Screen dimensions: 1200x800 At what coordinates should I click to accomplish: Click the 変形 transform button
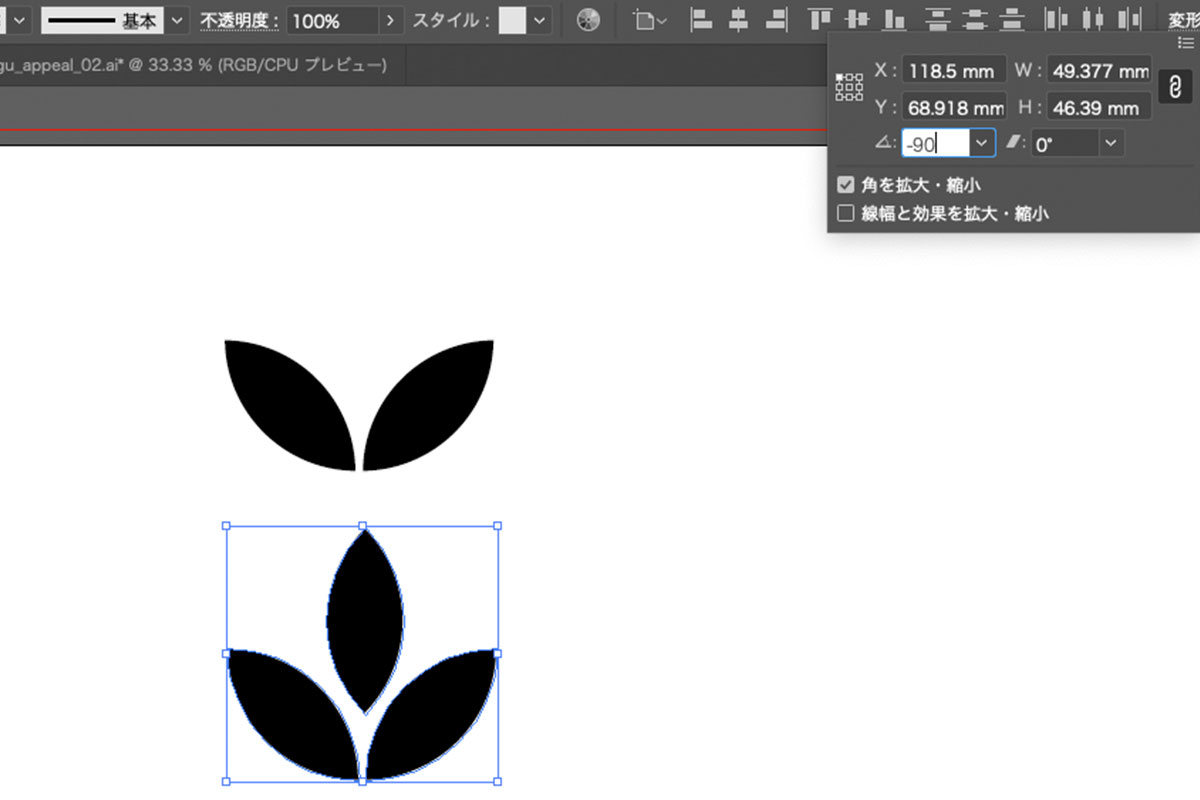pyautogui.click(x=1183, y=20)
